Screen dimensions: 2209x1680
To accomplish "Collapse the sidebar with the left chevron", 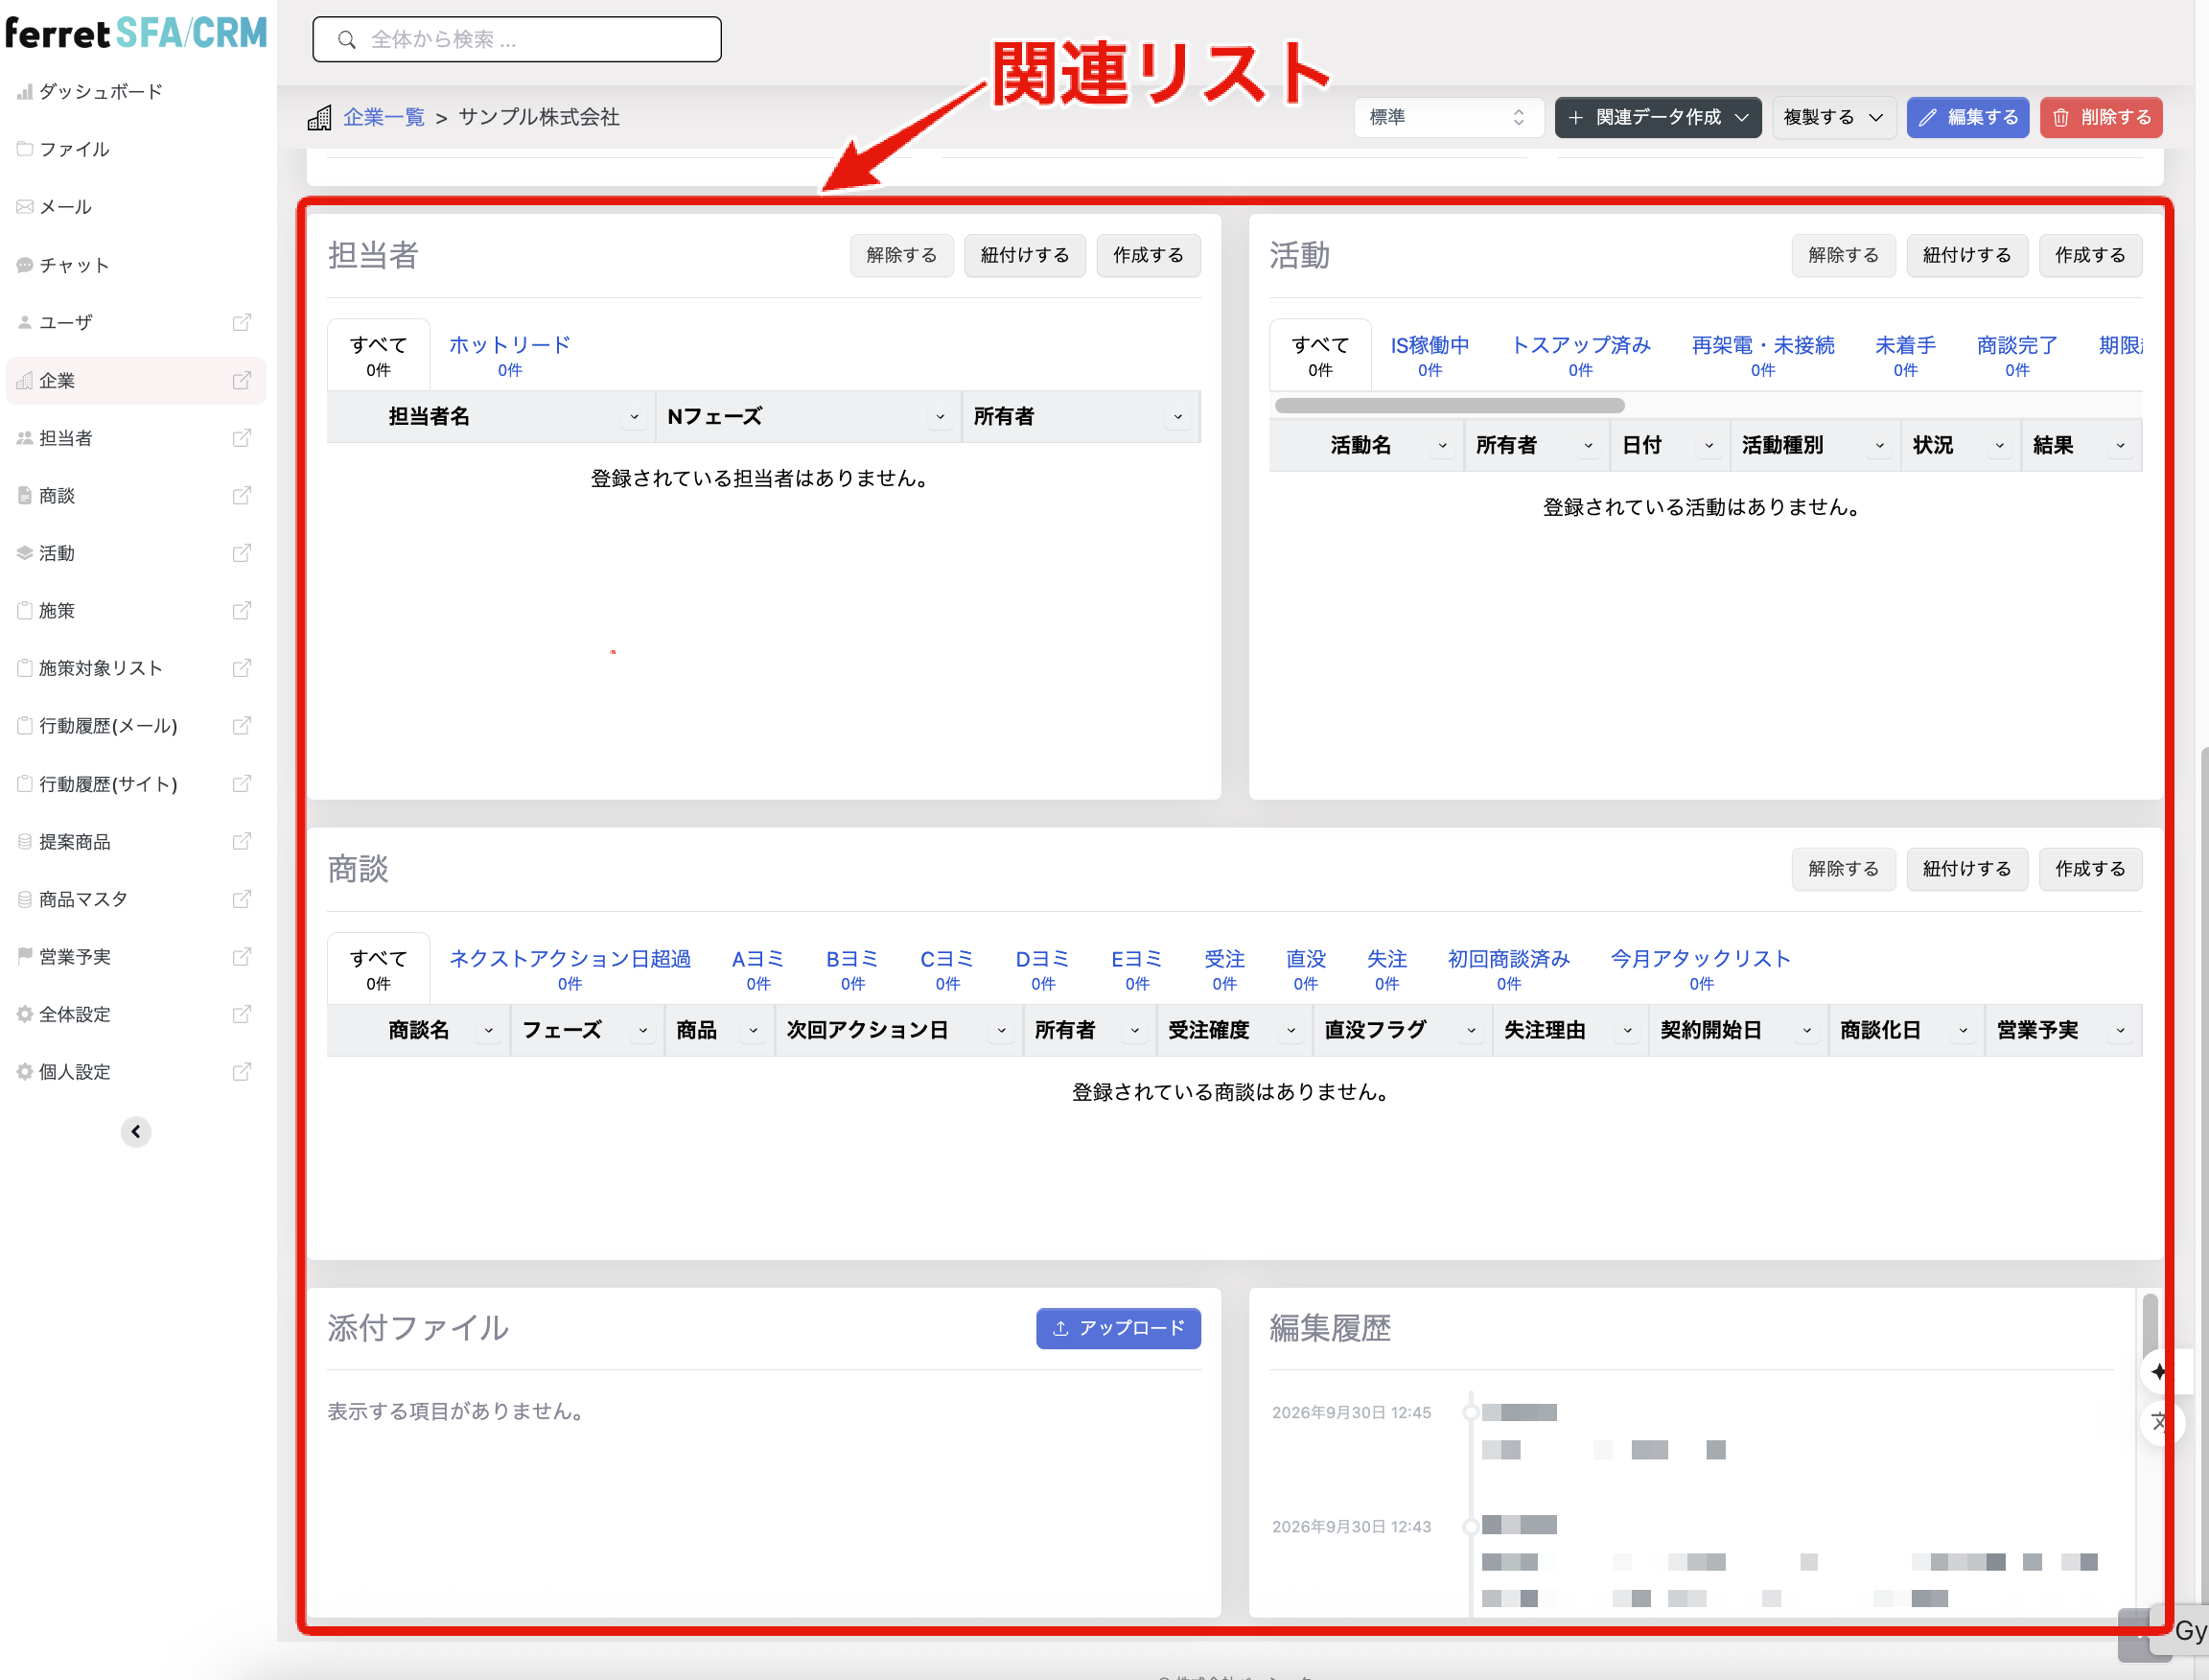I will tap(136, 1132).
